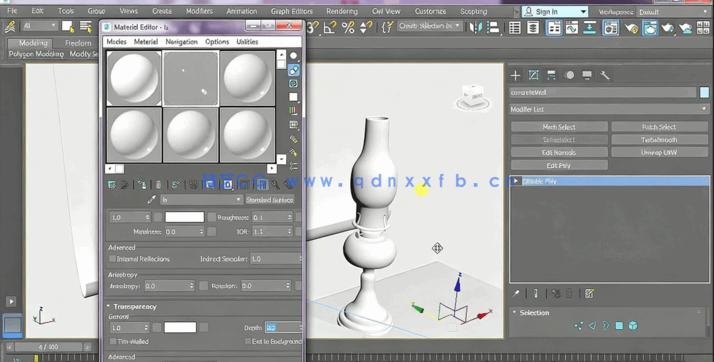714x362 pixels.
Task: Select Element sub-object cube icon
Action: point(633,326)
